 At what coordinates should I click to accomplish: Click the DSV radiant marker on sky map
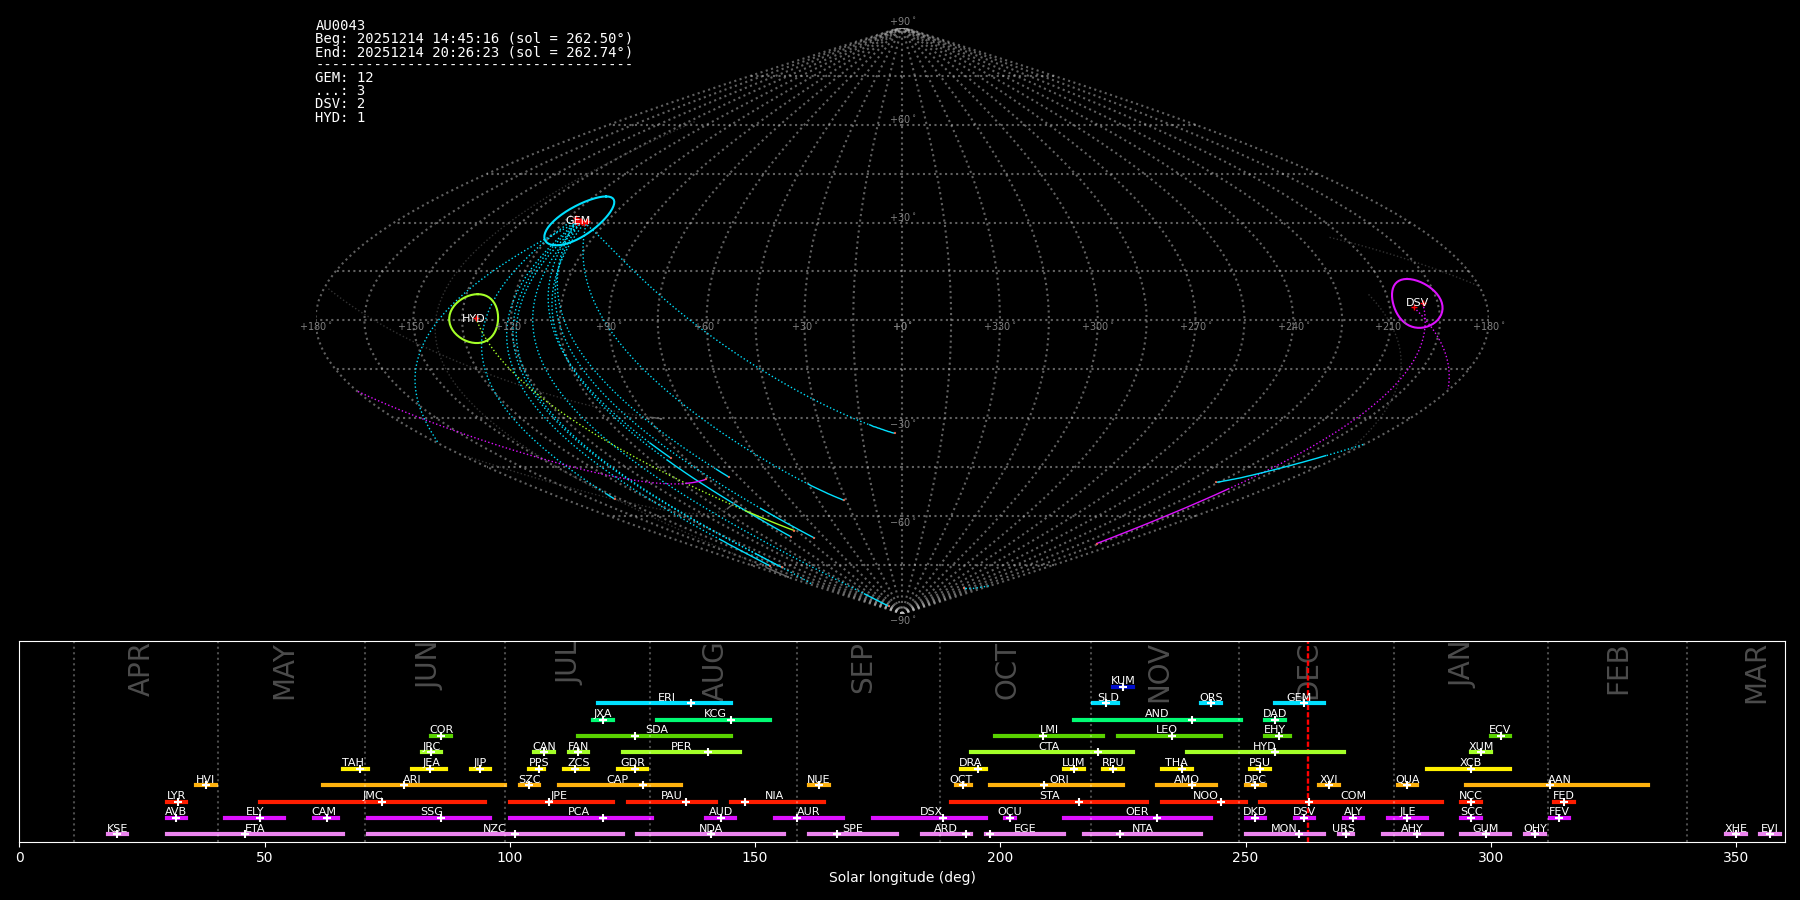tap(1417, 303)
